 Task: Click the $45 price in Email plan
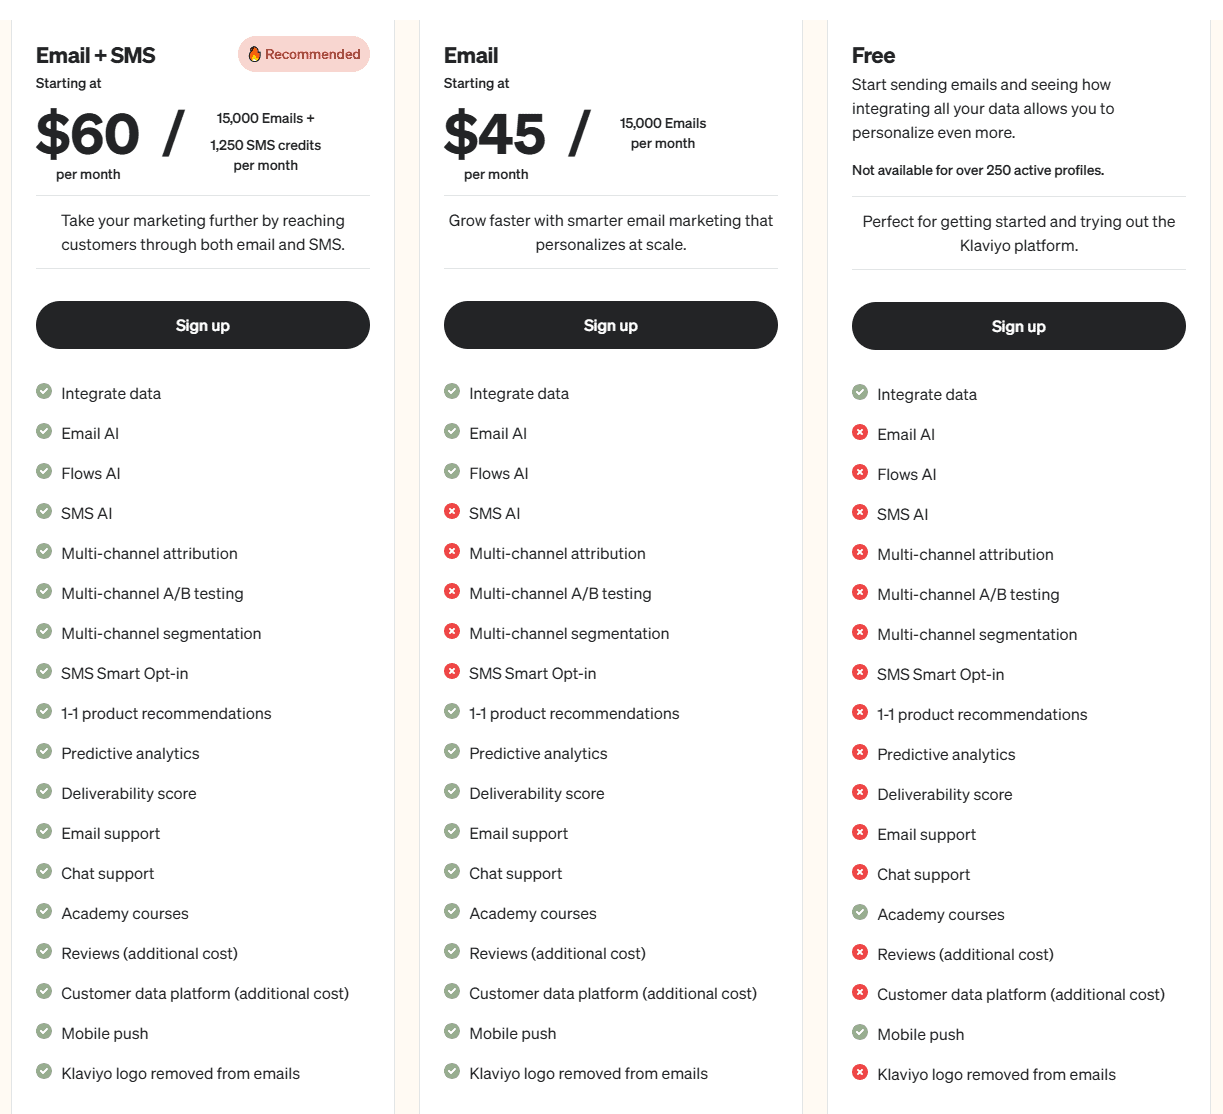click(x=495, y=134)
